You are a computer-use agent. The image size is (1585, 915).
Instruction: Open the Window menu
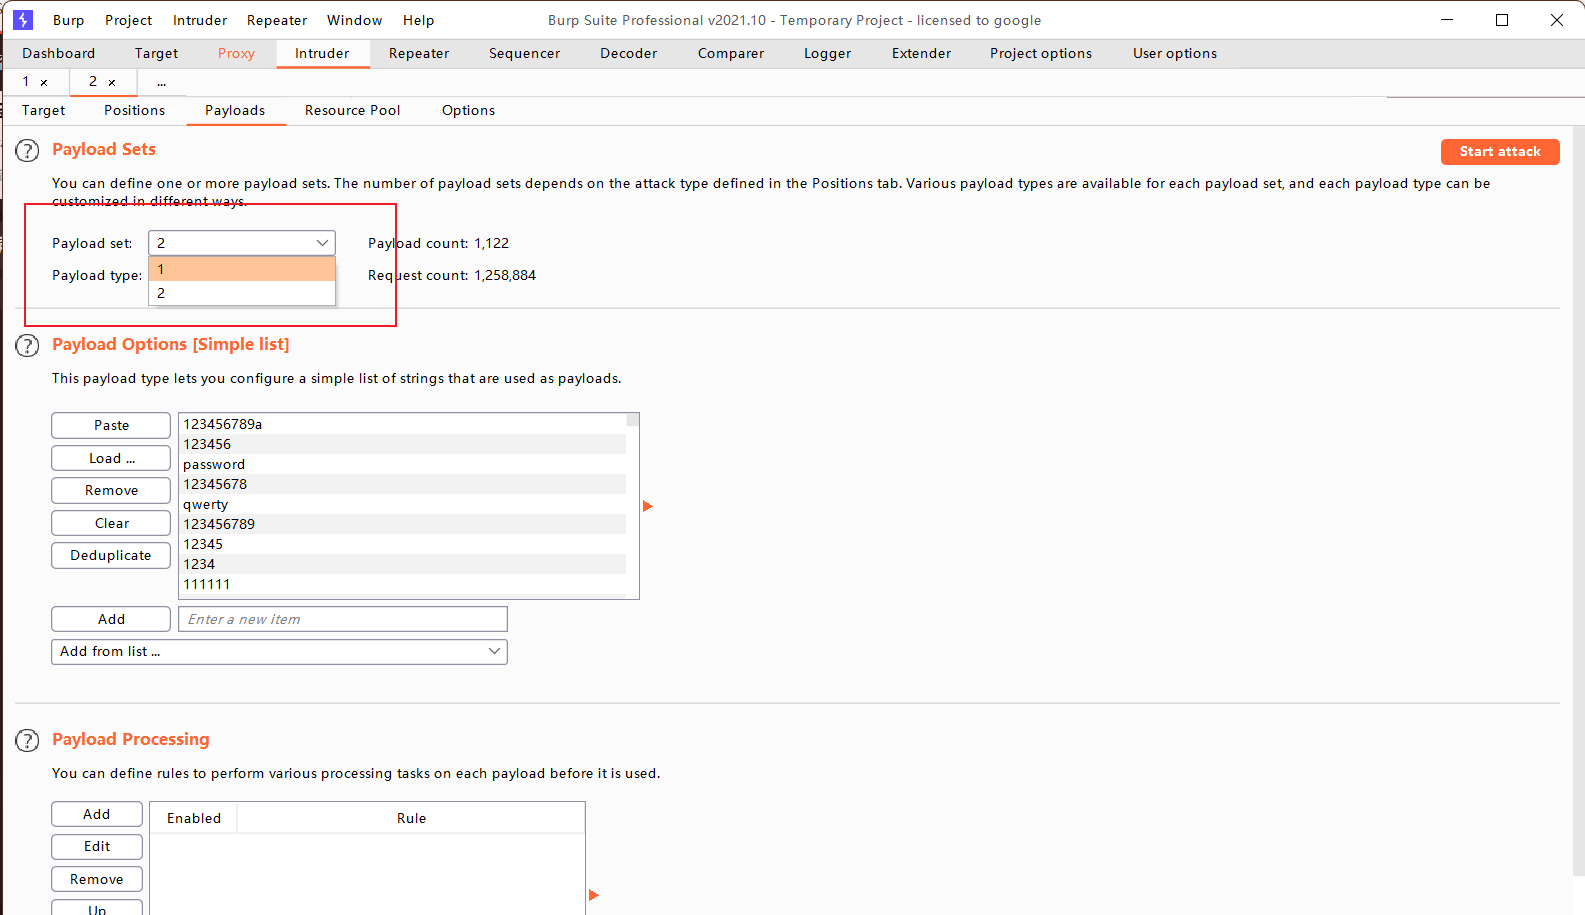click(x=354, y=20)
